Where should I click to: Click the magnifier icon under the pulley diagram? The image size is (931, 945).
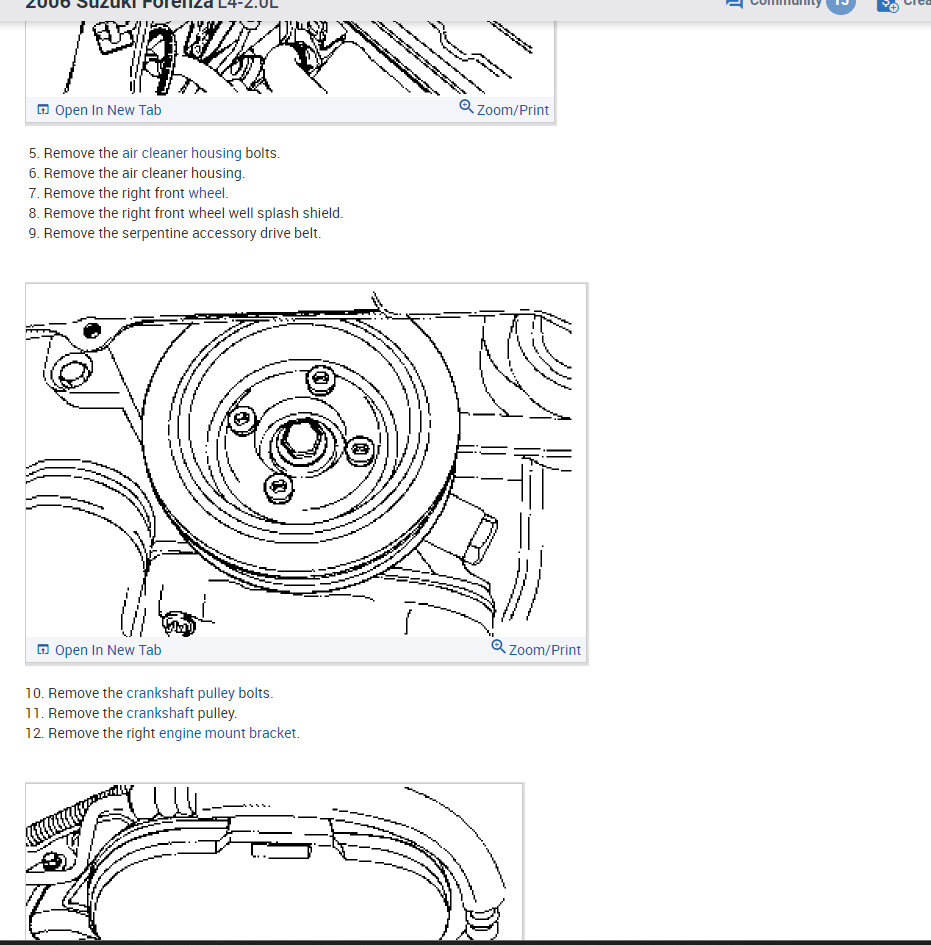pos(498,647)
